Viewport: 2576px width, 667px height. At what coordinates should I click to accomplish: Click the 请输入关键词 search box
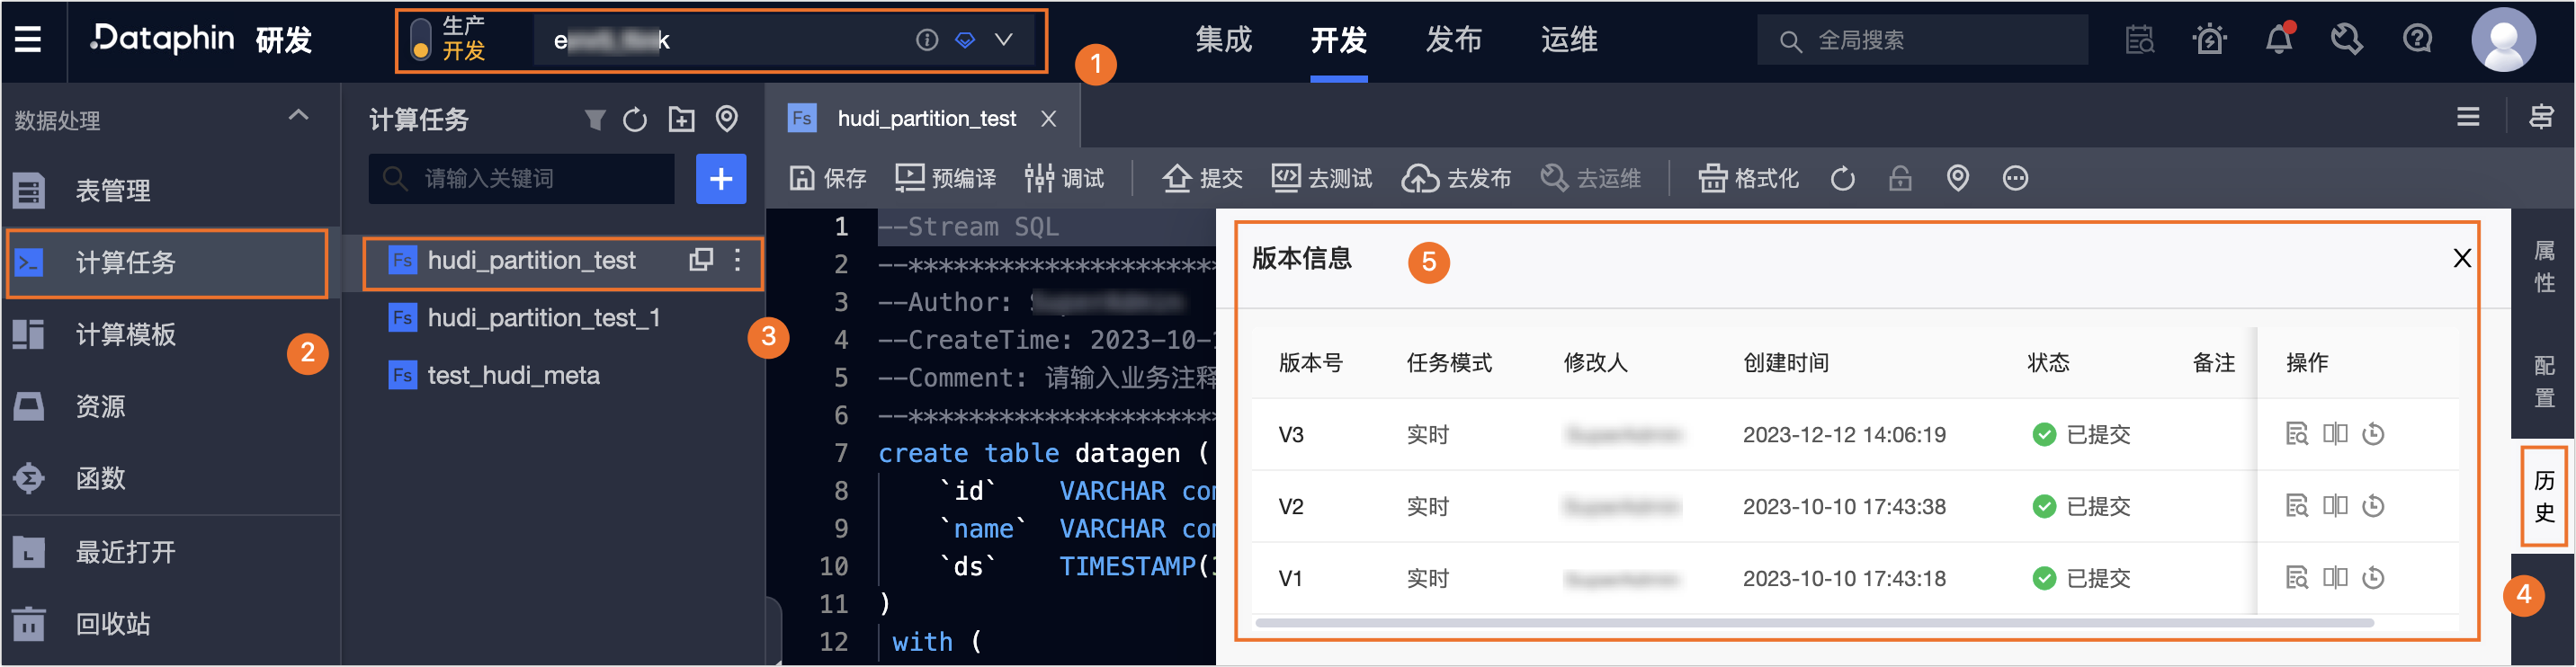coord(521,178)
